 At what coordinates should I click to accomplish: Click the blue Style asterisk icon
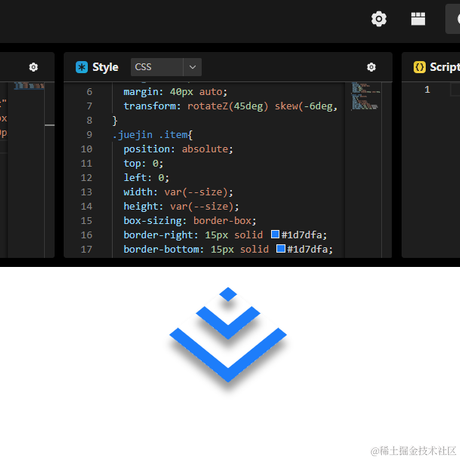tap(82, 67)
